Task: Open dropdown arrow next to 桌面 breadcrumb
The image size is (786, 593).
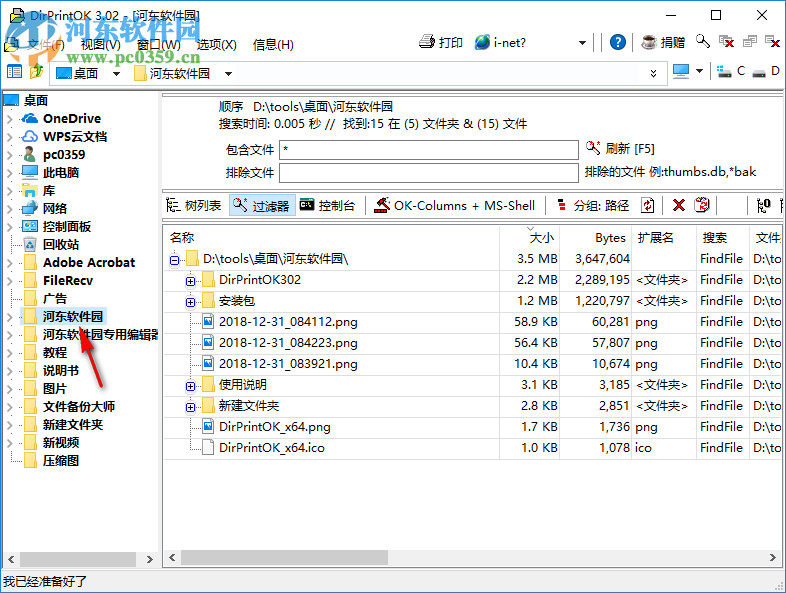Action: pyautogui.click(x=117, y=74)
